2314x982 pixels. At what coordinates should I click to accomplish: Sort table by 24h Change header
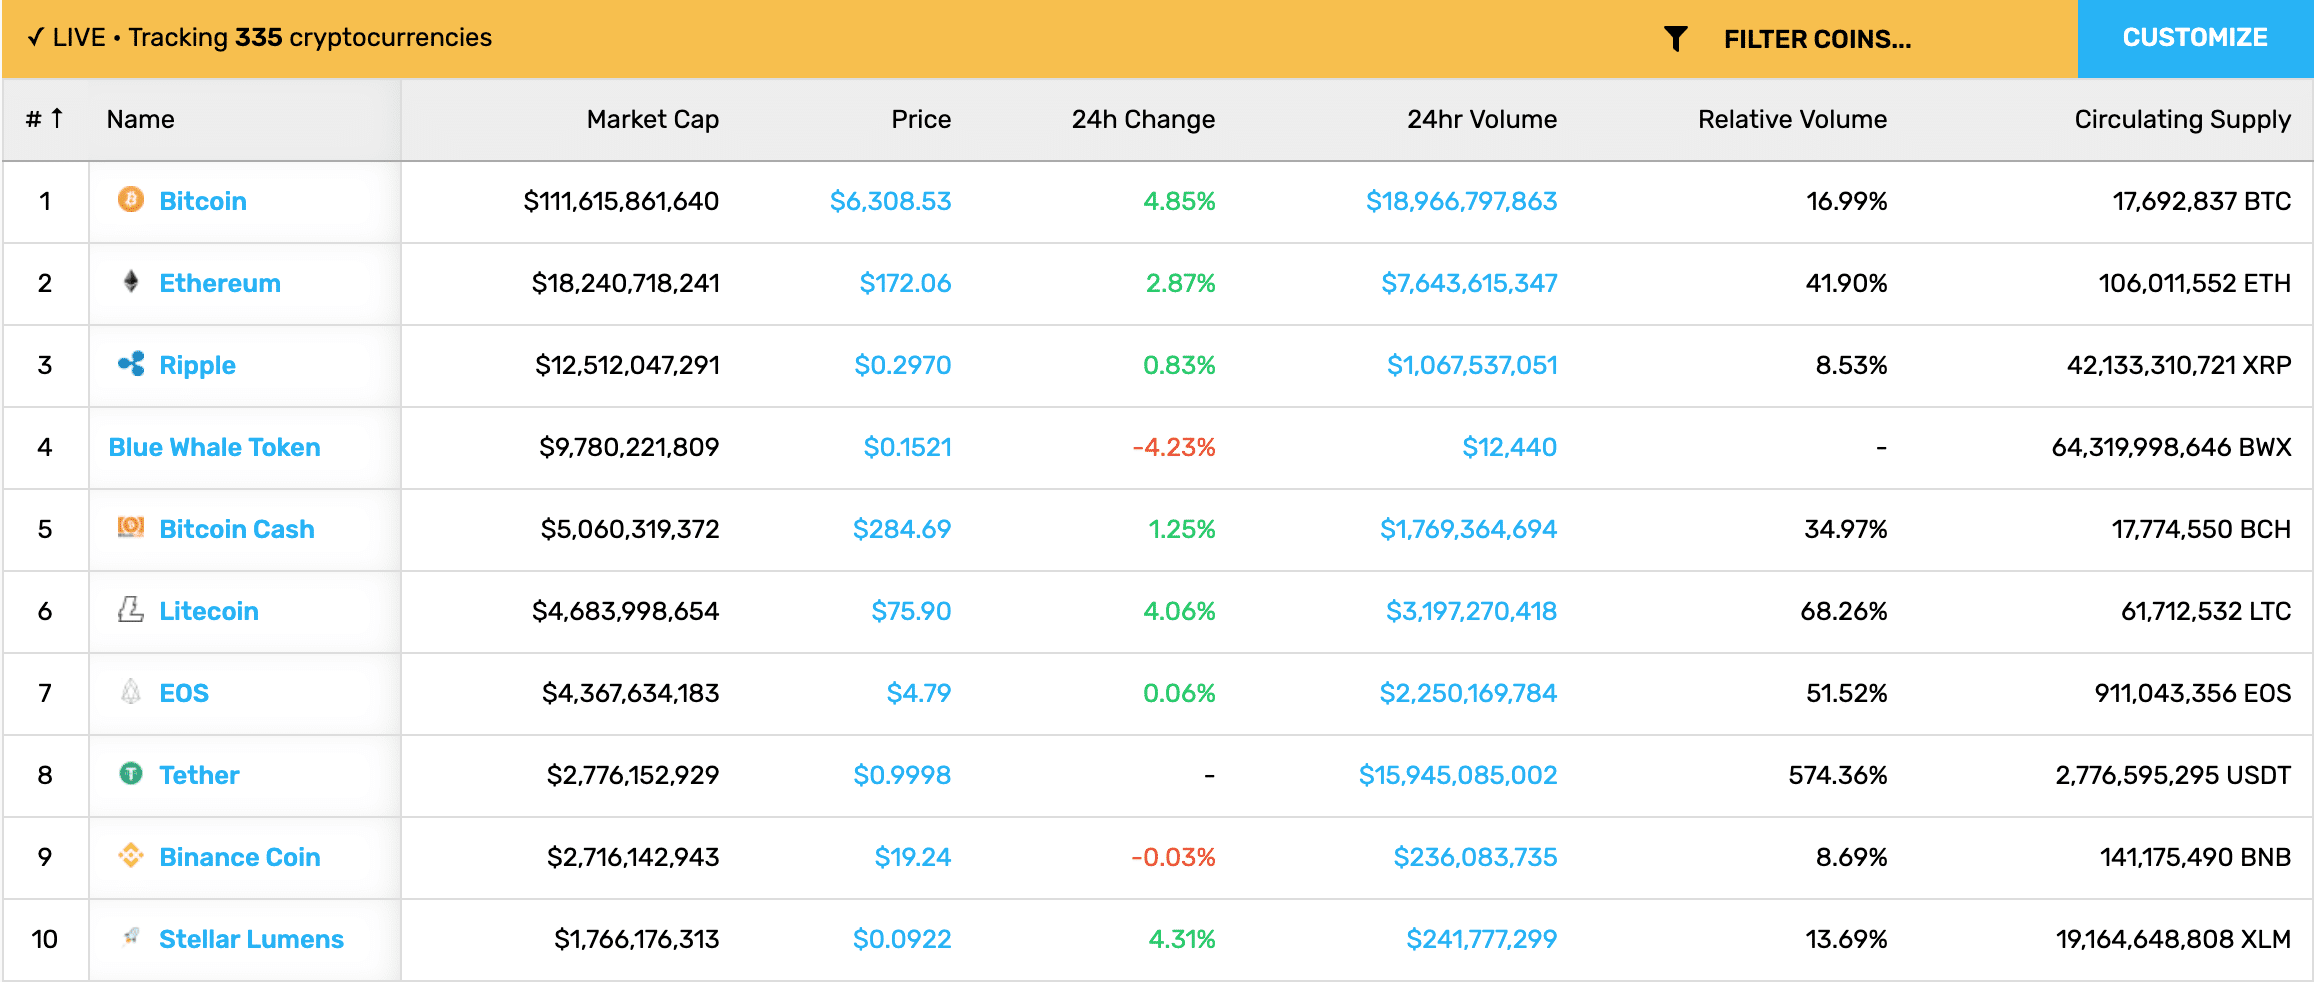point(1143,119)
